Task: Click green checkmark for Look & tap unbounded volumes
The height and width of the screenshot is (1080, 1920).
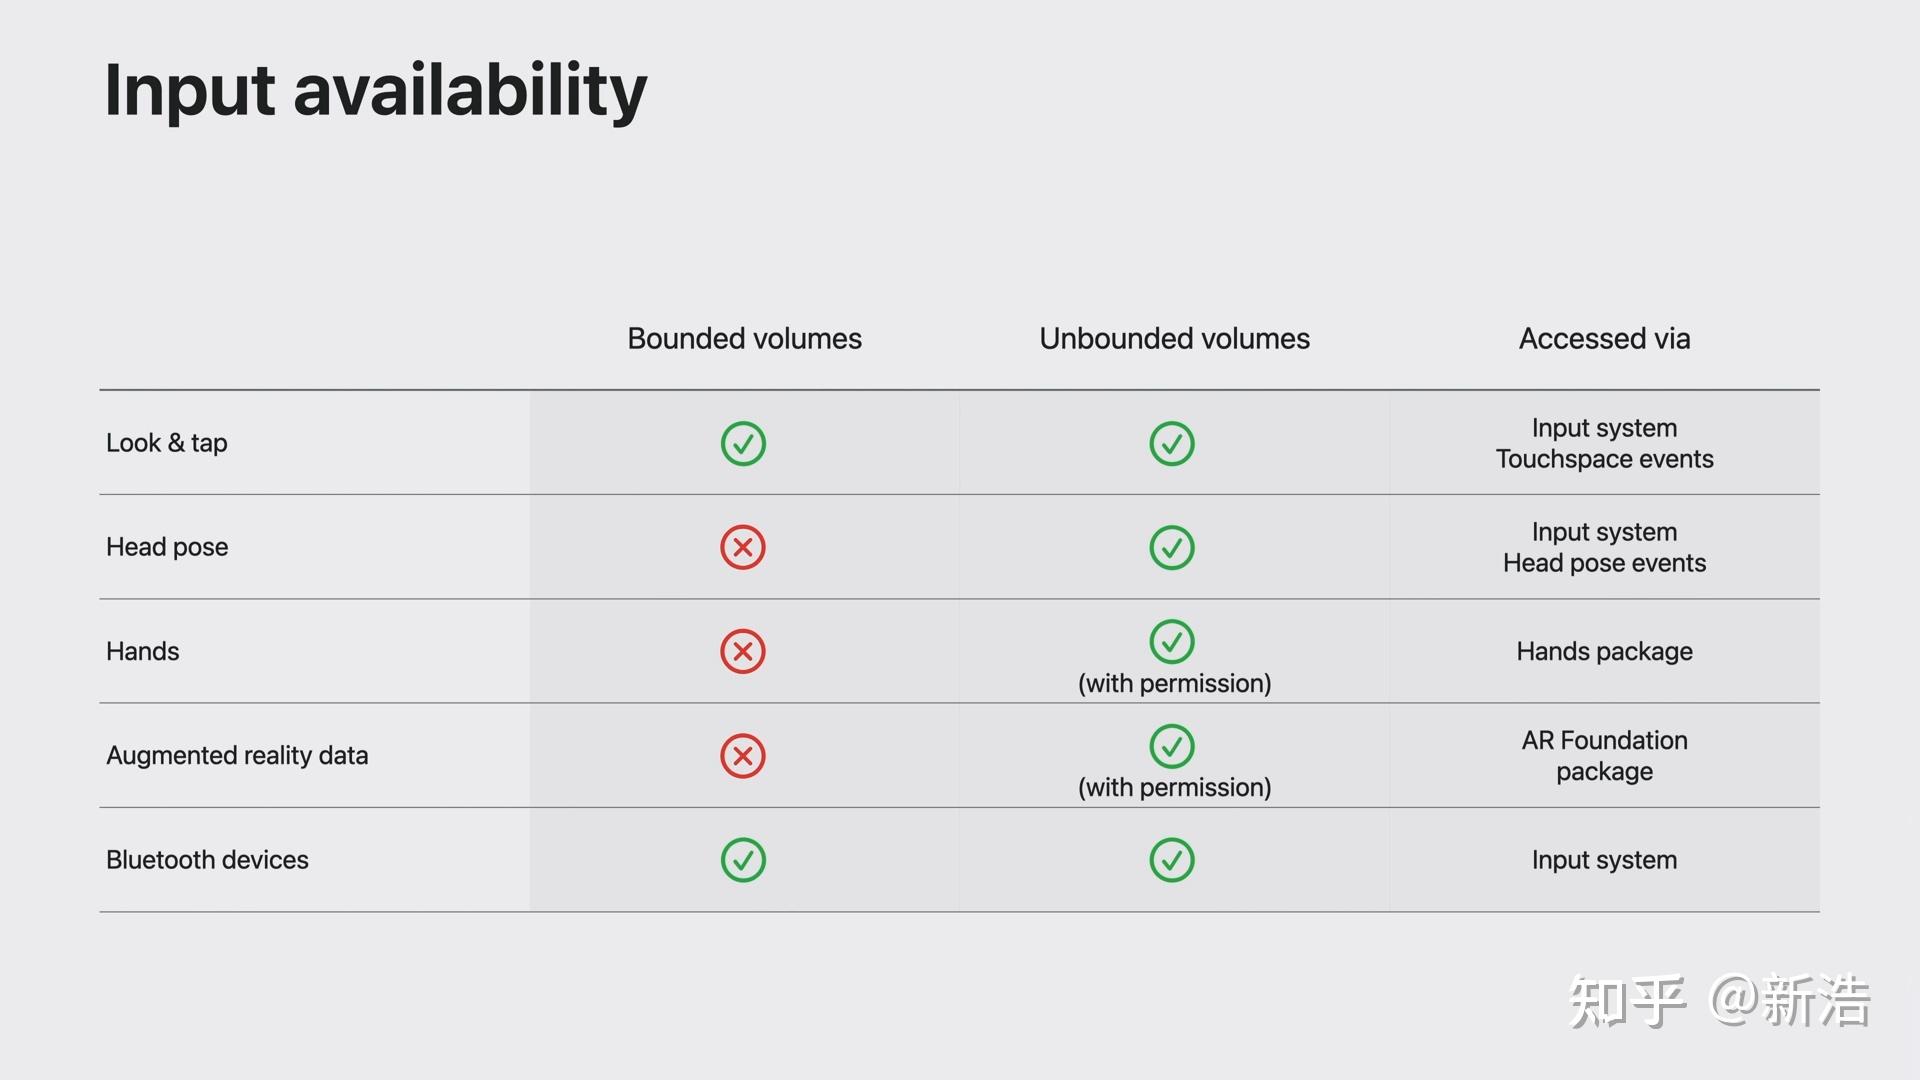Action: click(1172, 443)
